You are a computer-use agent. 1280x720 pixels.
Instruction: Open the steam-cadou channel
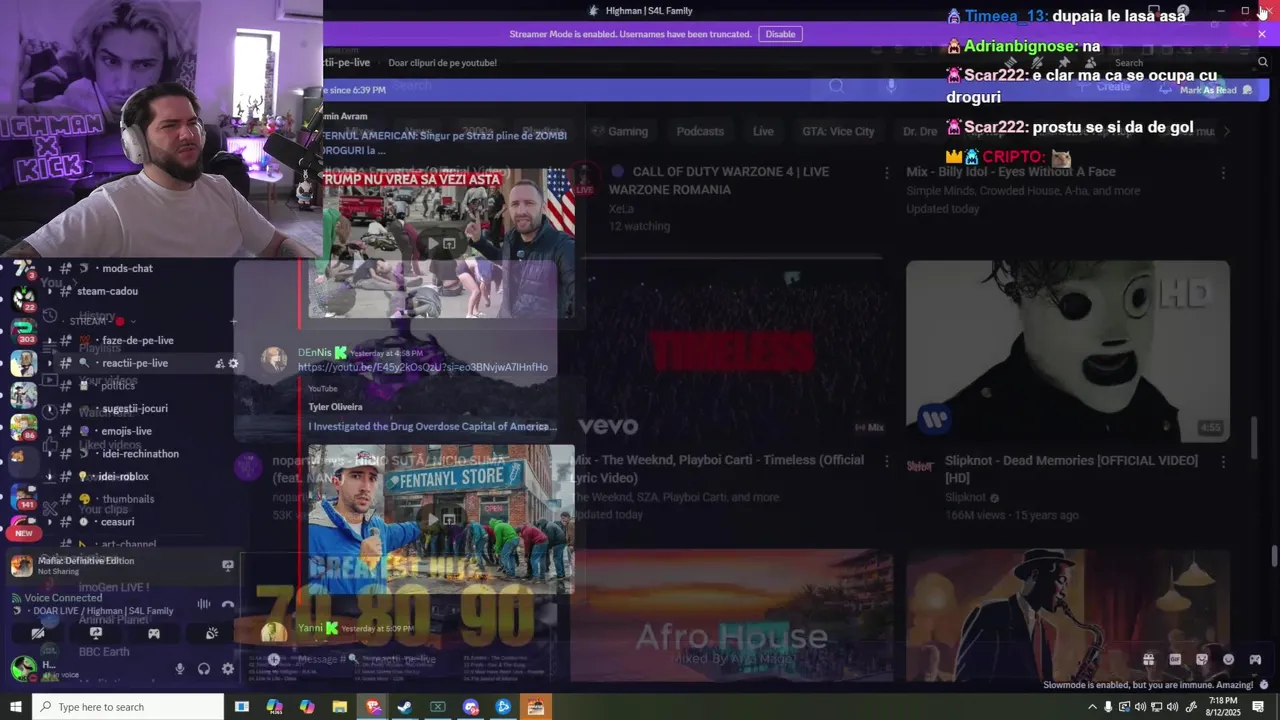click(x=107, y=291)
